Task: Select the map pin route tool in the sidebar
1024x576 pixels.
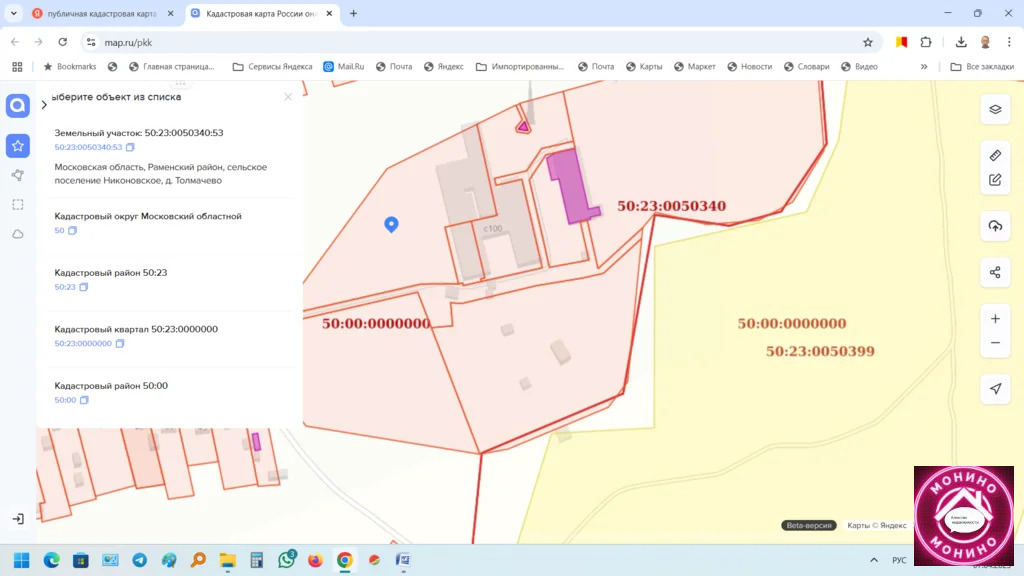Action: [18, 175]
